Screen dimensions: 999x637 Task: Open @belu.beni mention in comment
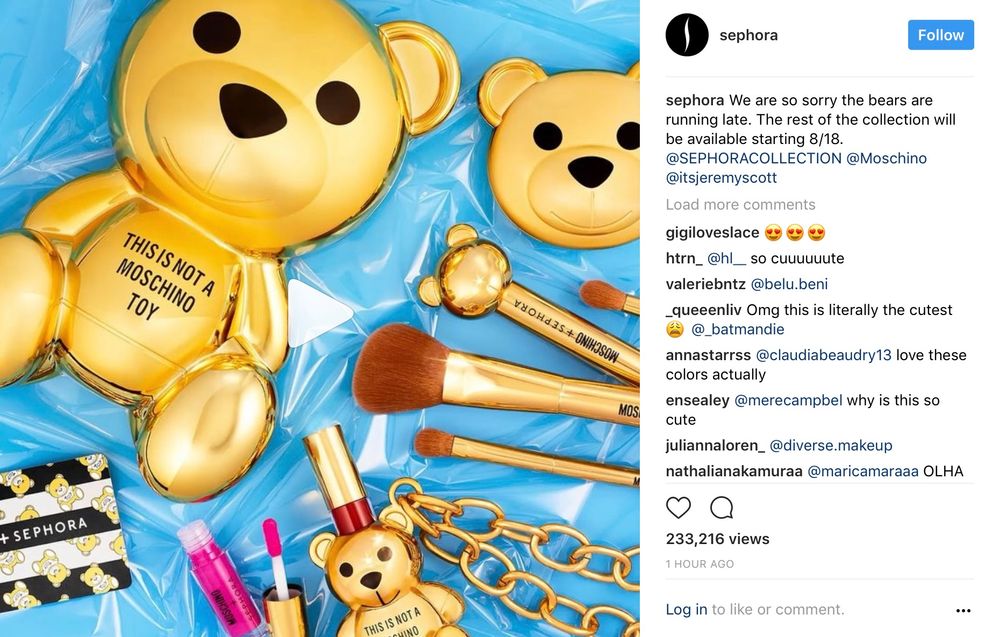(x=789, y=284)
